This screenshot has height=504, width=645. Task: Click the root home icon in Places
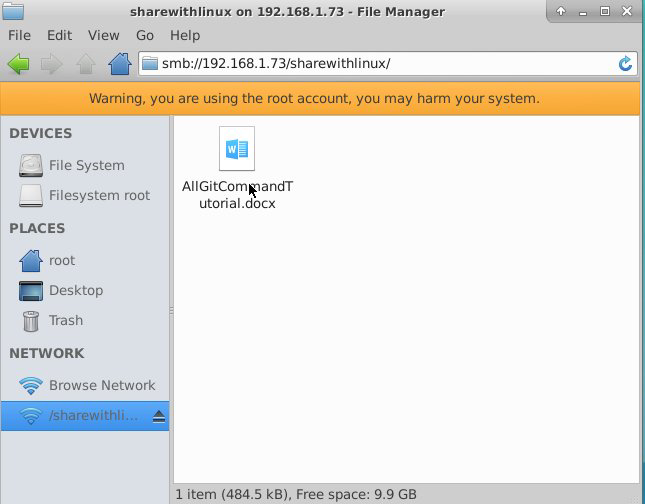(31, 260)
